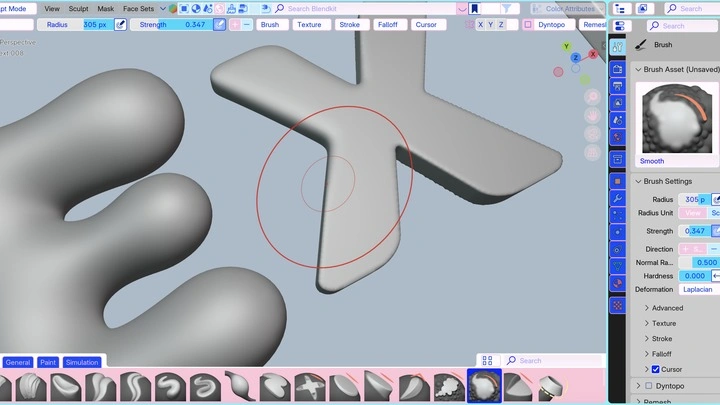Open the Brush popover in the header

pyautogui.click(x=270, y=24)
